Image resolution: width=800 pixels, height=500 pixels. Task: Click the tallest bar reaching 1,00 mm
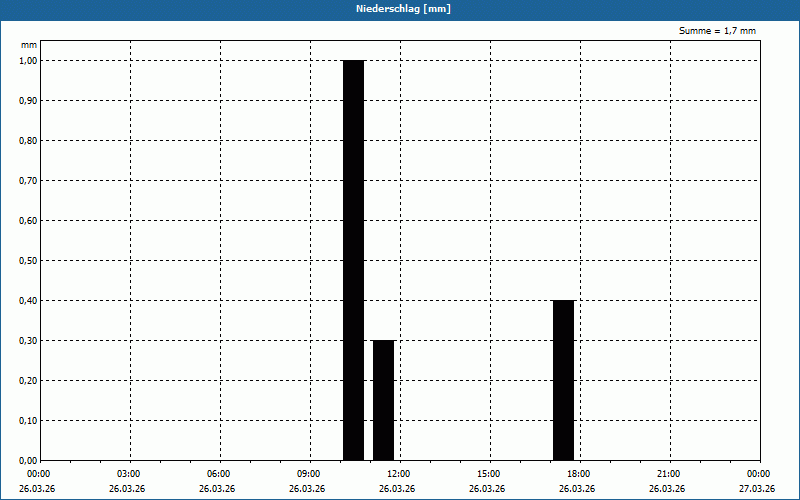[x=353, y=260]
